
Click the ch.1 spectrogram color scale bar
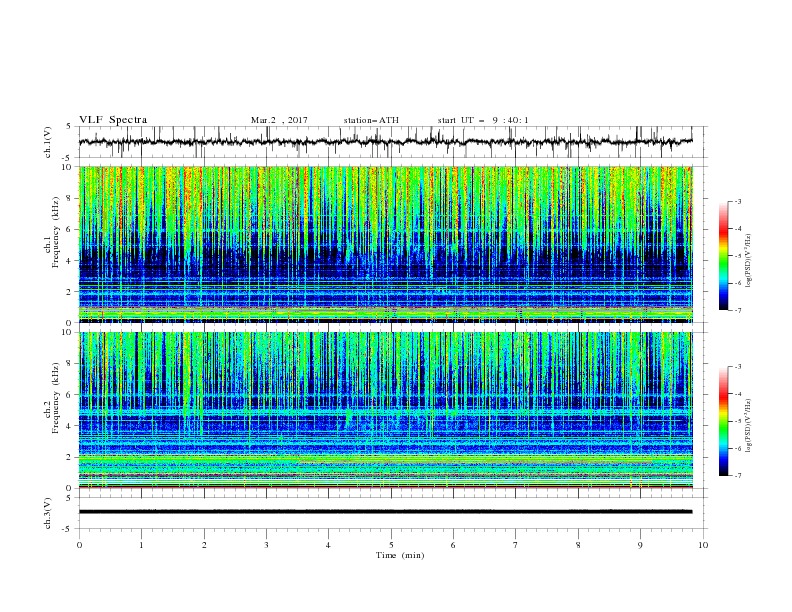coord(723,256)
